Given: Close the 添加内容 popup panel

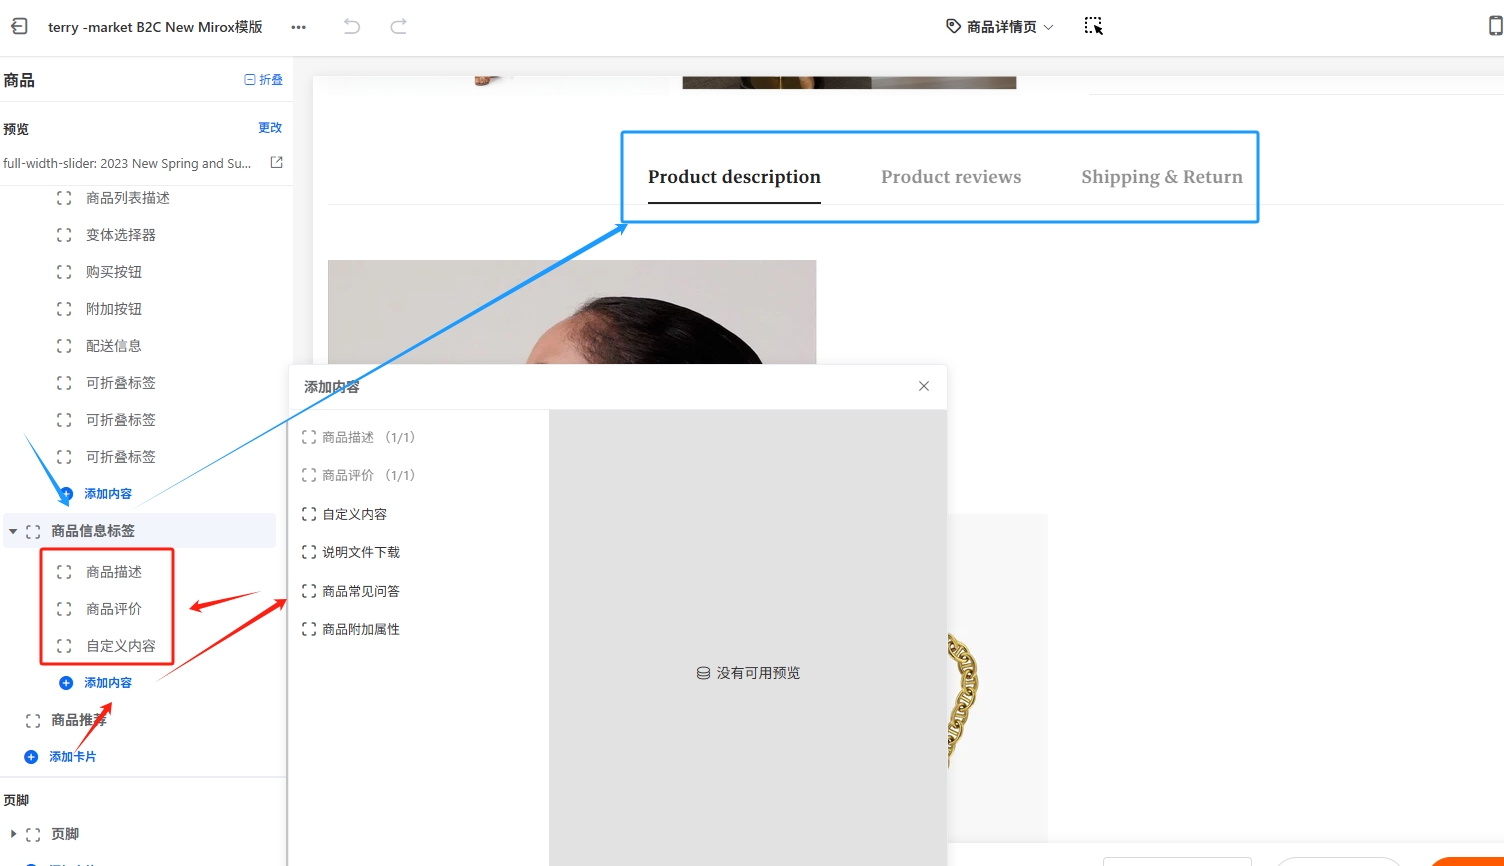Looking at the screenshot, I should point(923,386).
